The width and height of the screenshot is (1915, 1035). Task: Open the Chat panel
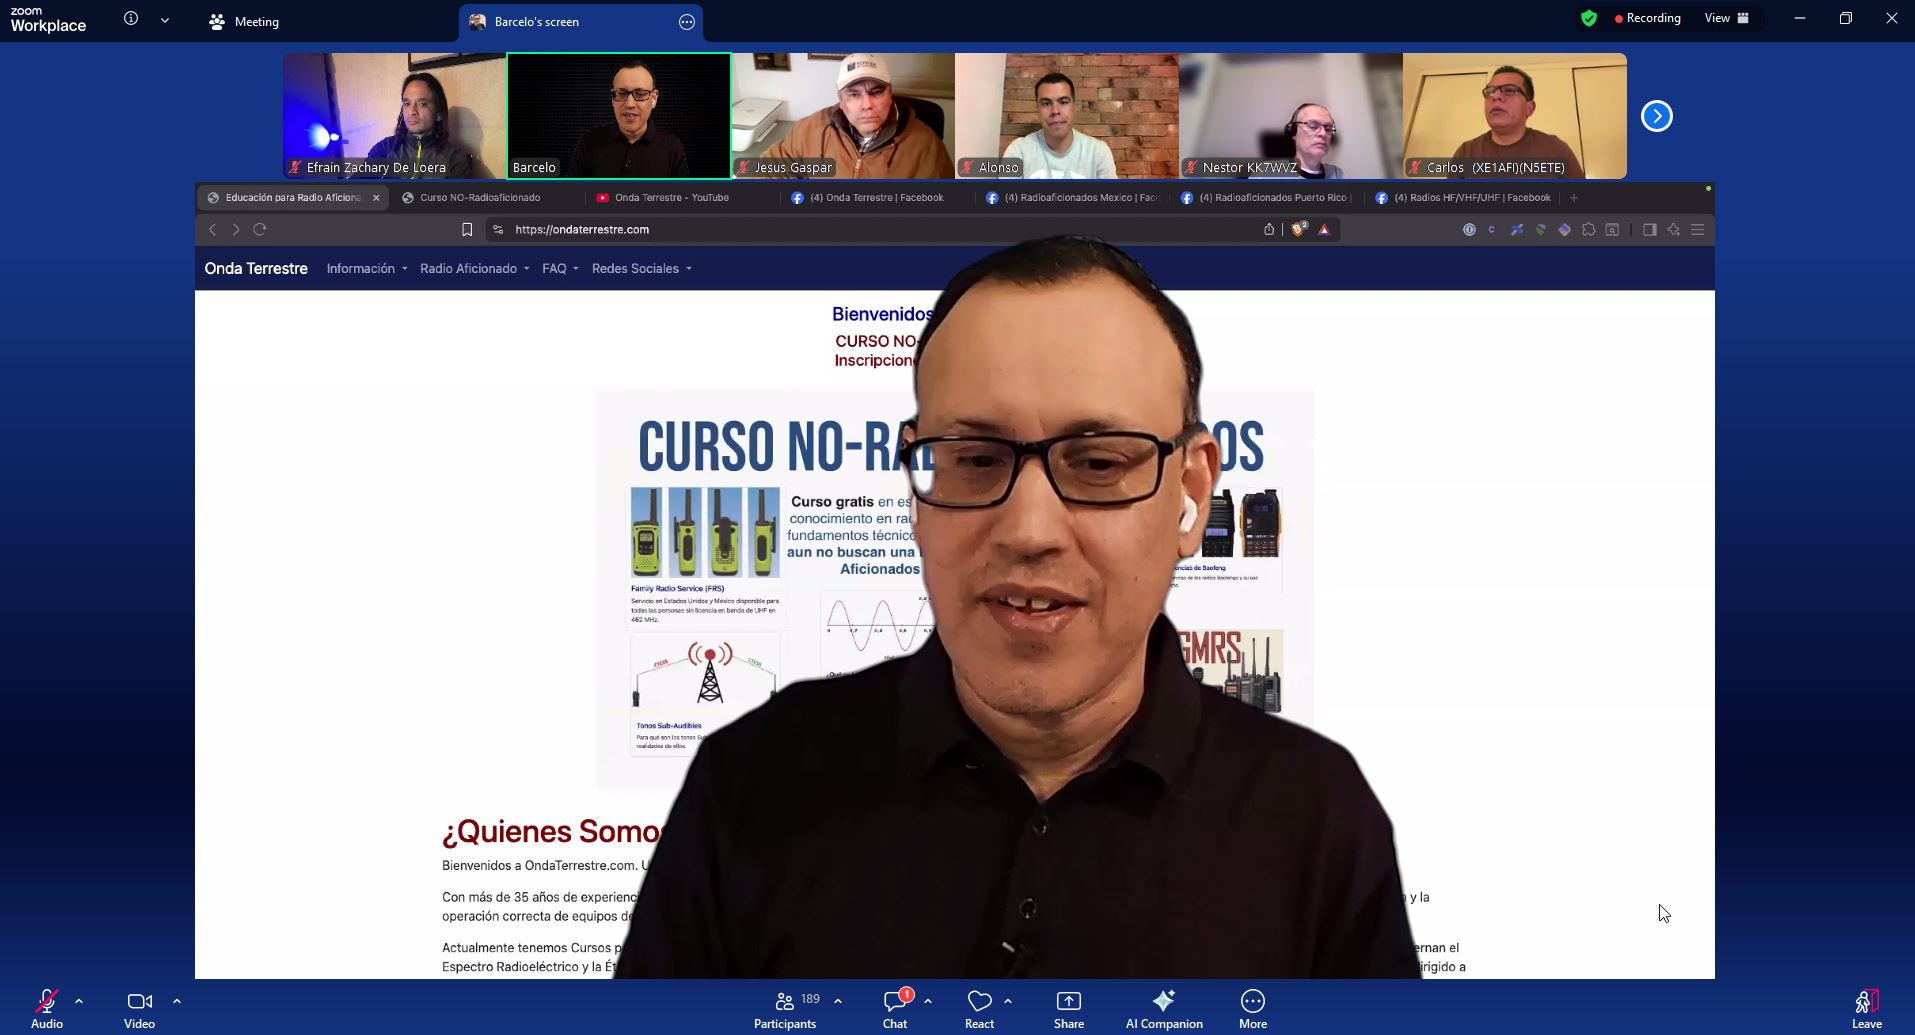pos(895,1008)
